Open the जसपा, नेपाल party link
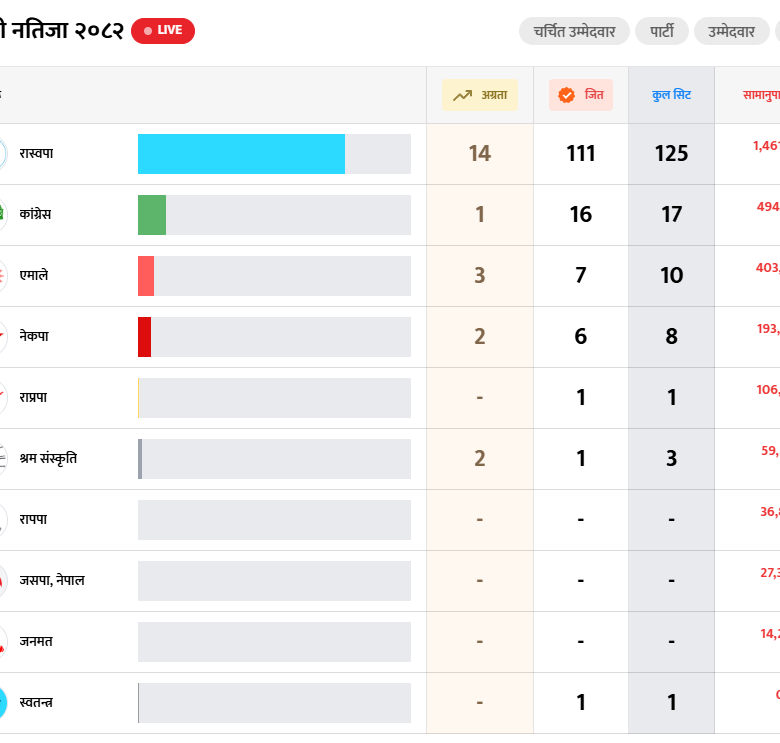The height and width of the screenshot is (743, 780). [x=52, y=580]
